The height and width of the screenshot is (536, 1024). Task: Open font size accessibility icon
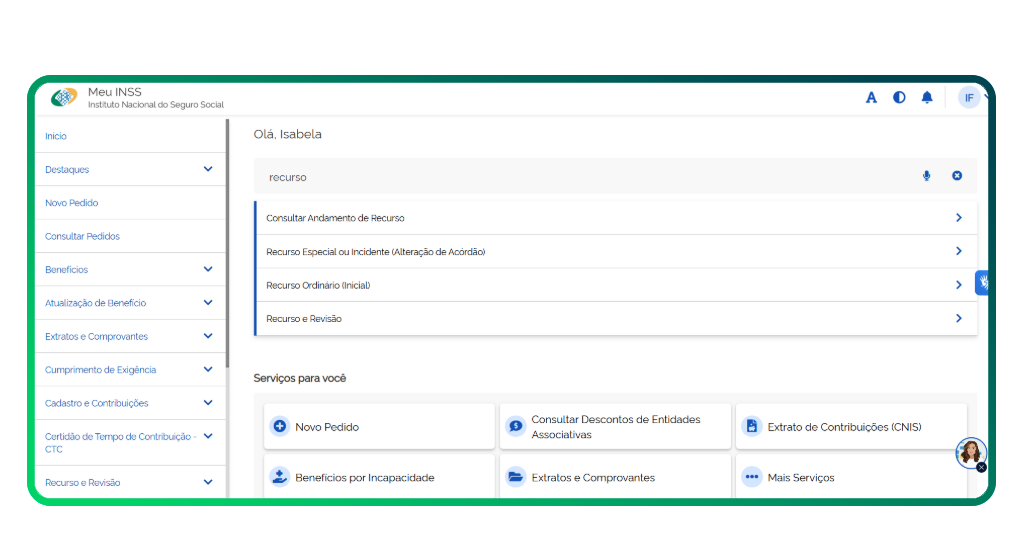click(x=871, y=98)
